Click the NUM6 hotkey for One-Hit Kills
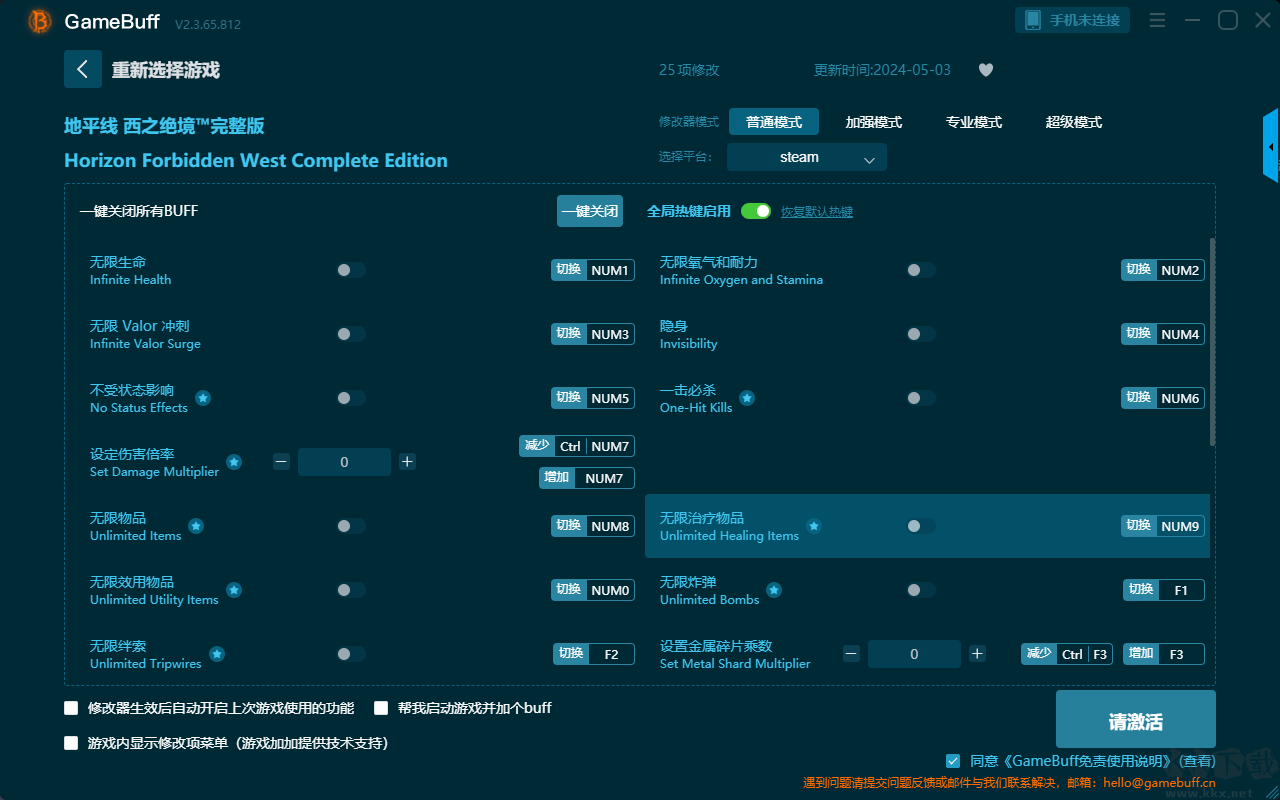1280x800 pixels. click(1163, 398)
